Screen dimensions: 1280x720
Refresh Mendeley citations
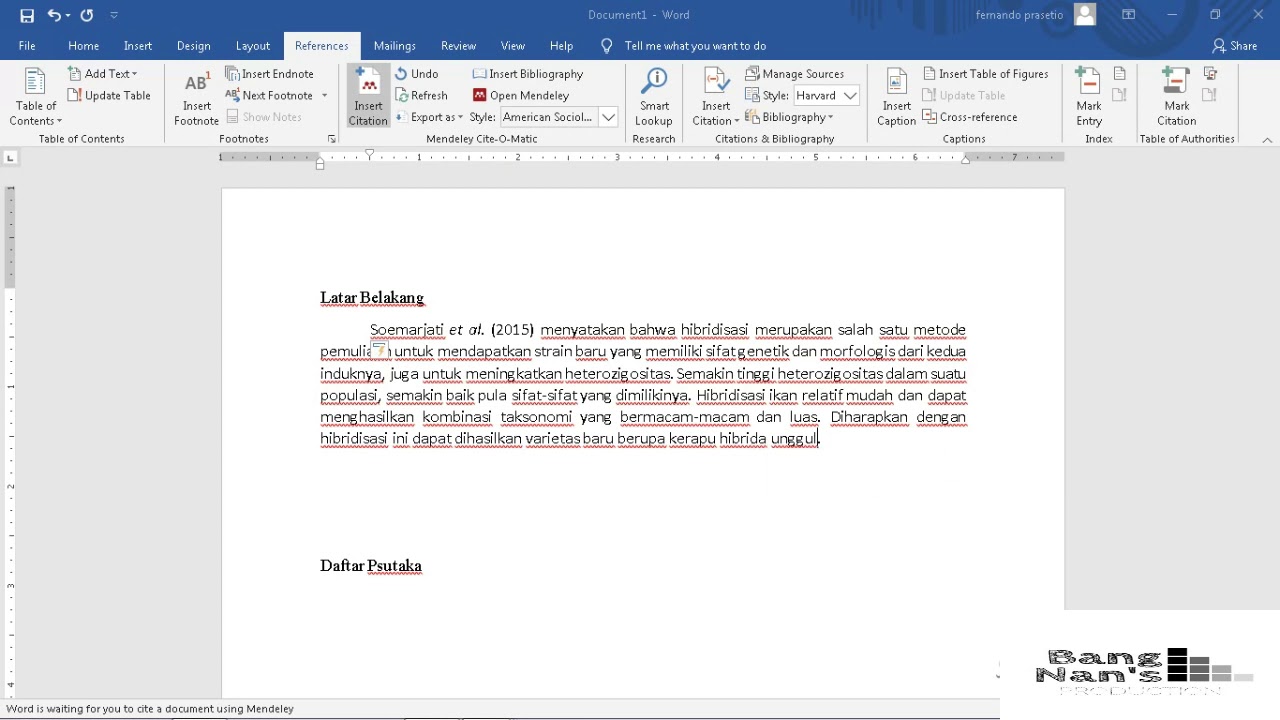pyautogui.click(x=421, y=96)
